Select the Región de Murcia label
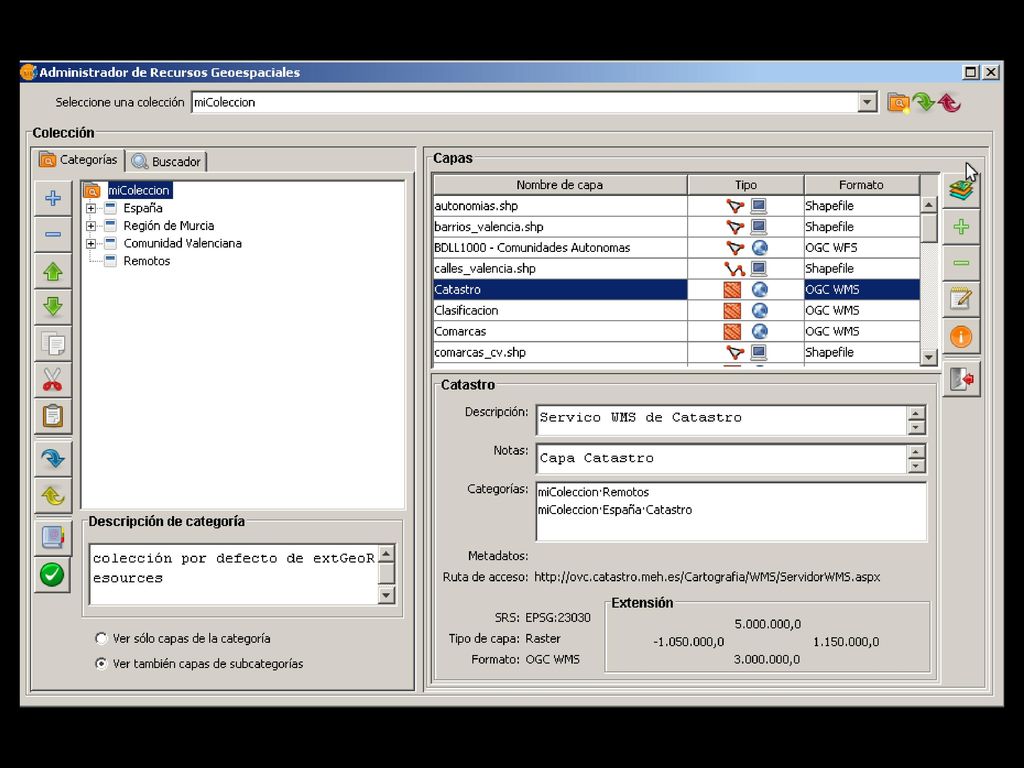This screenshot has width=1024, height=768. click(168, 225)
